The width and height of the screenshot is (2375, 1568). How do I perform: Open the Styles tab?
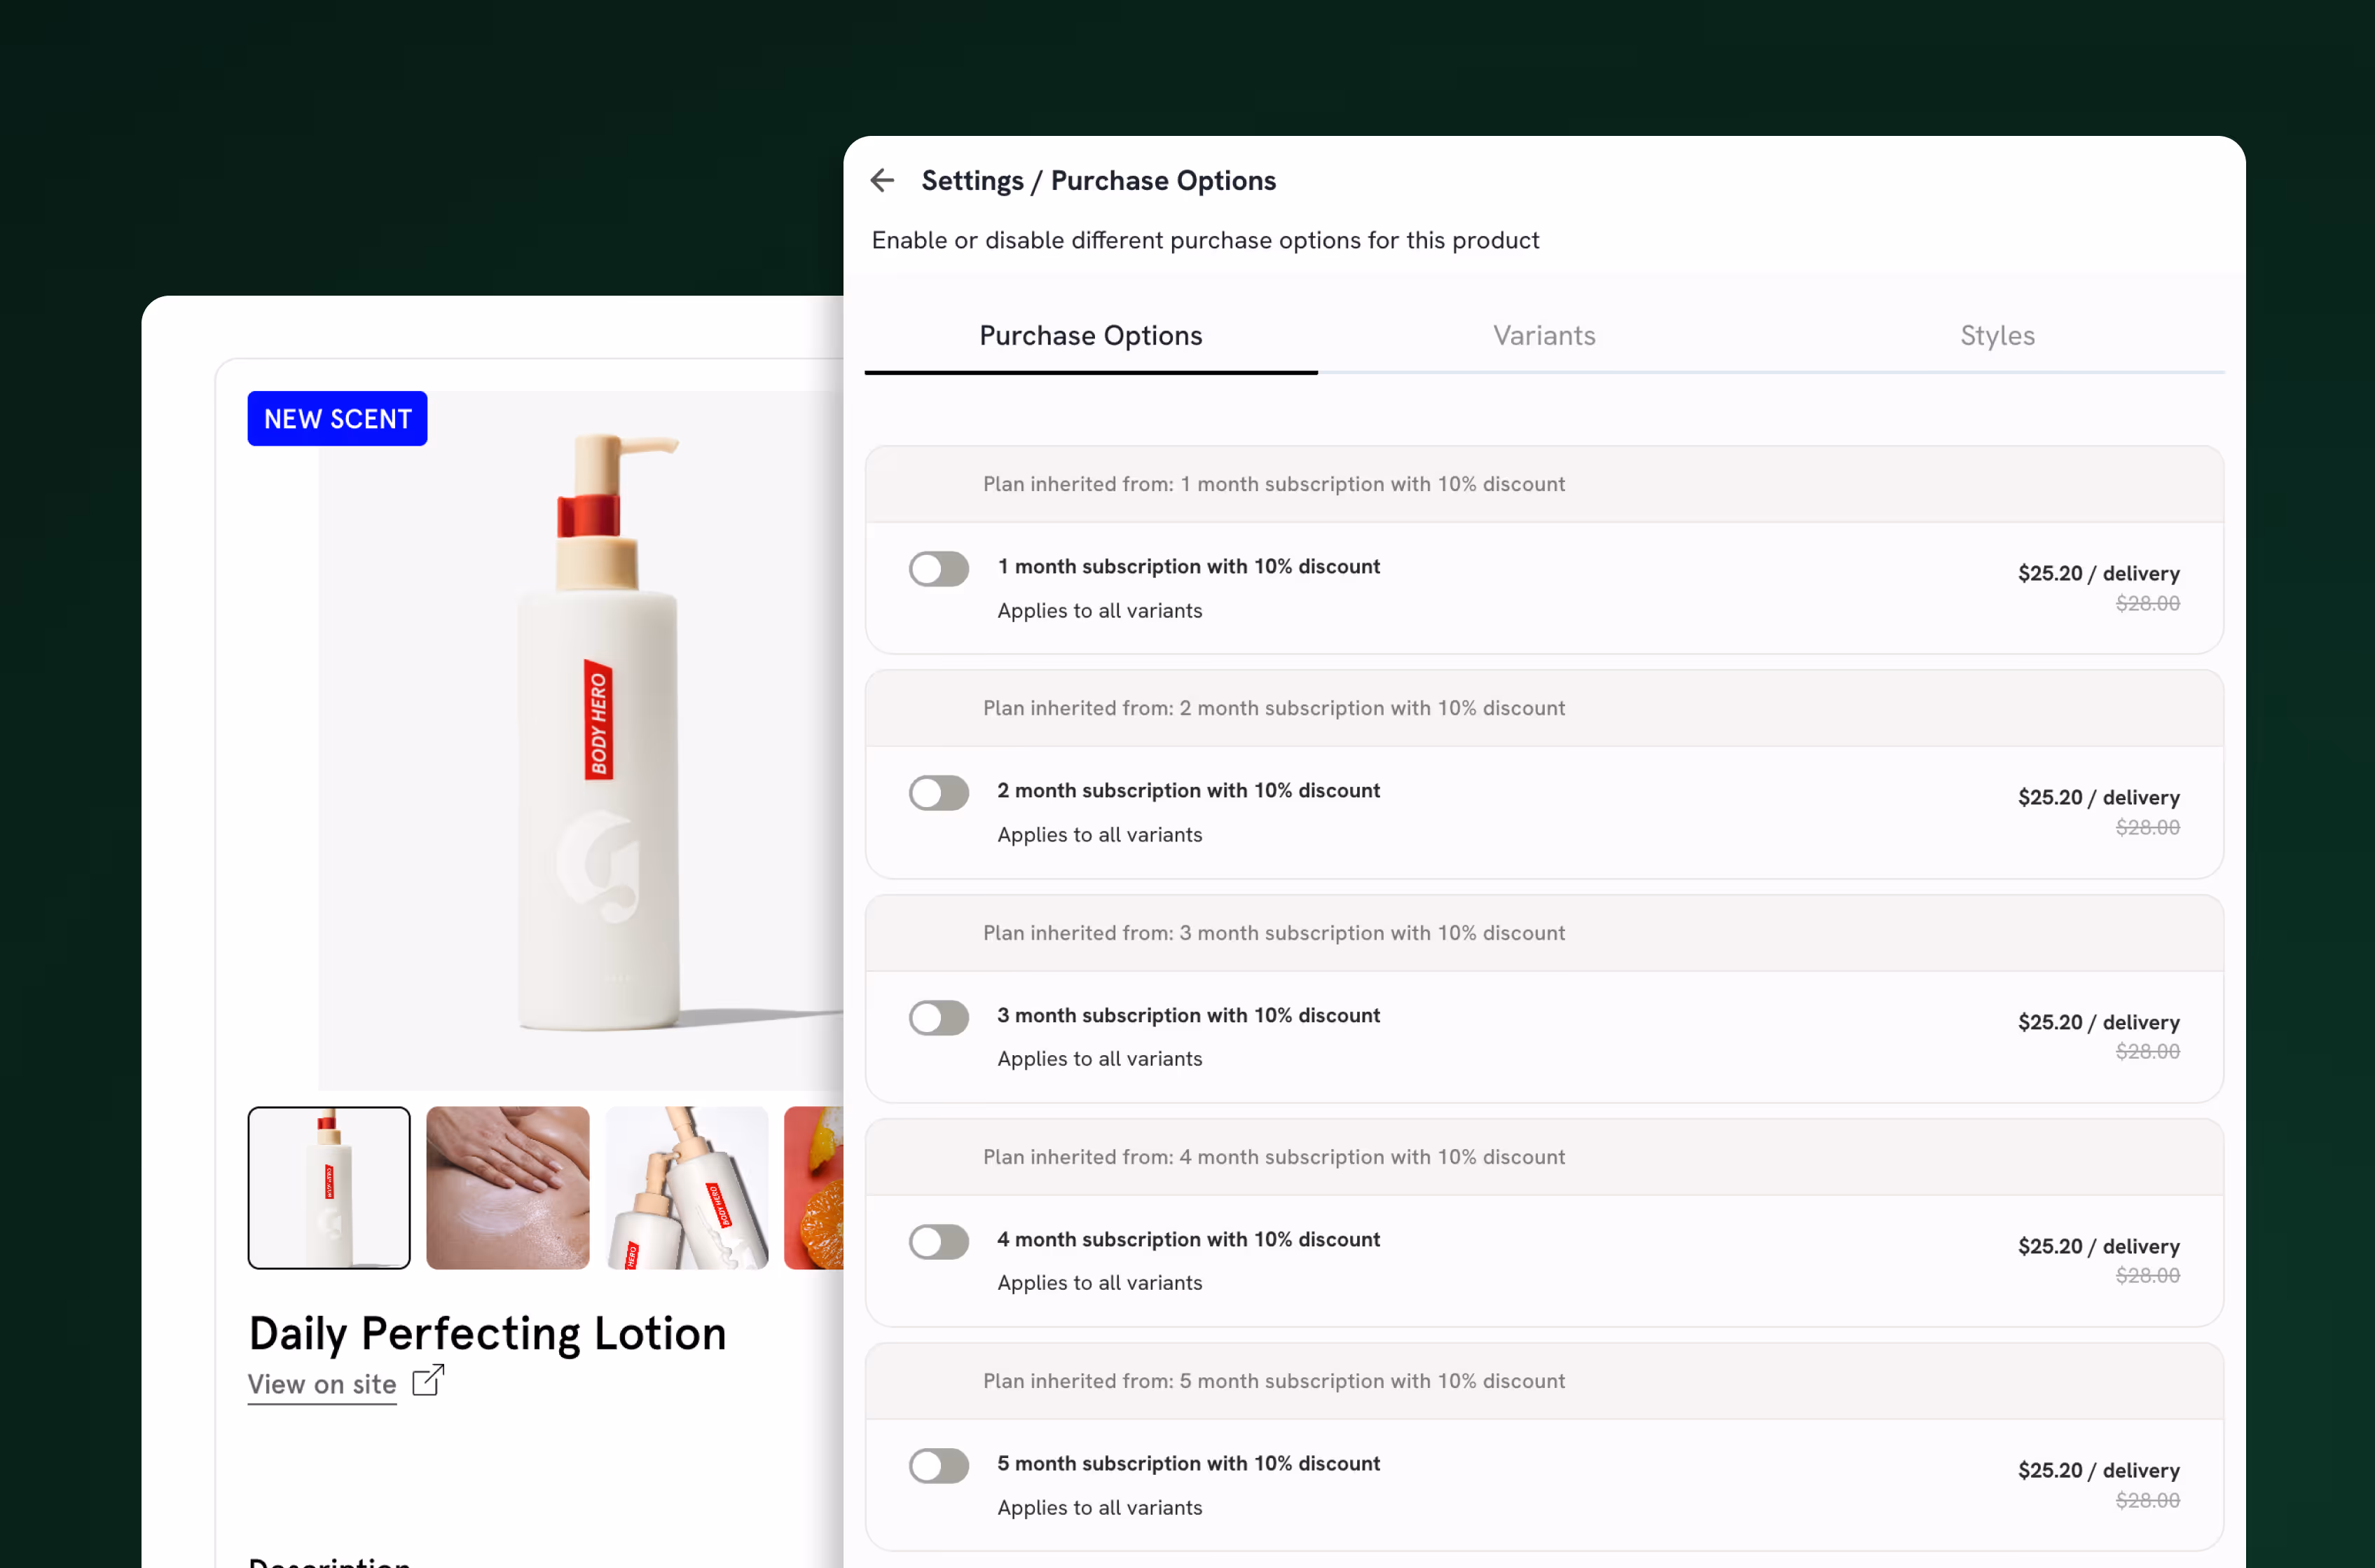coord(1997,336)
